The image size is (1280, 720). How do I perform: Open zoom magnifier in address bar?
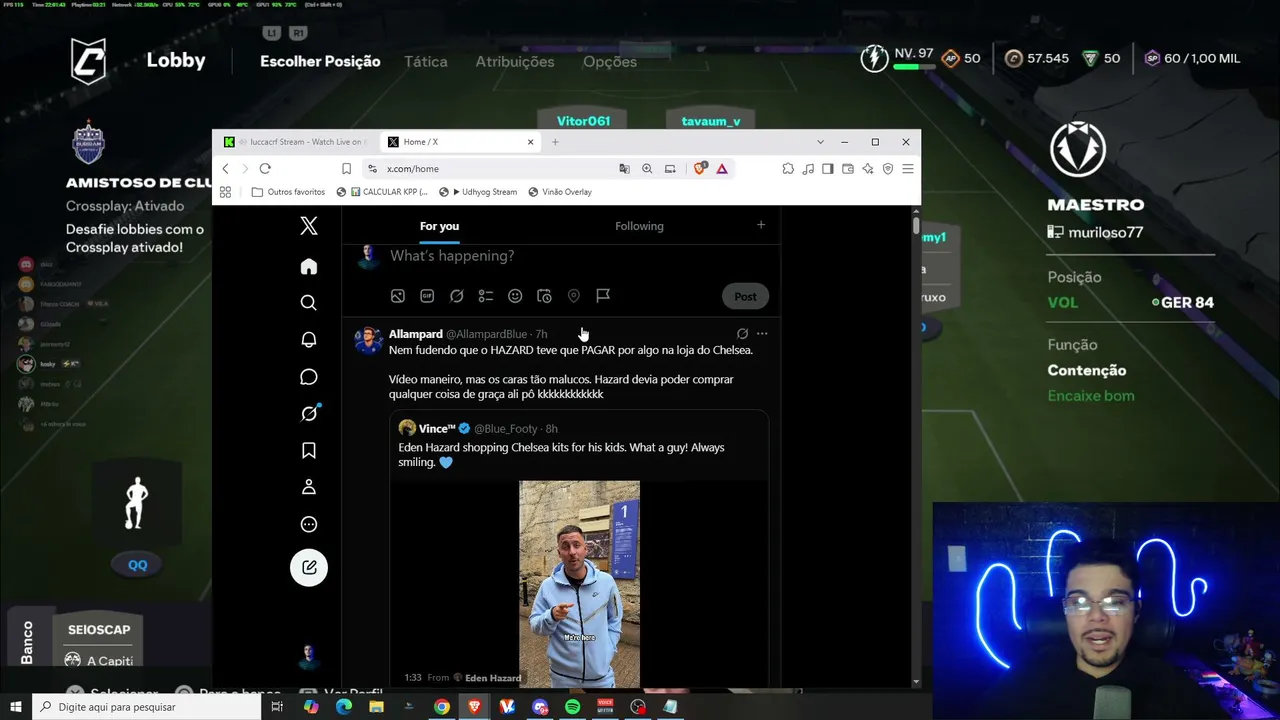point(647,169)
